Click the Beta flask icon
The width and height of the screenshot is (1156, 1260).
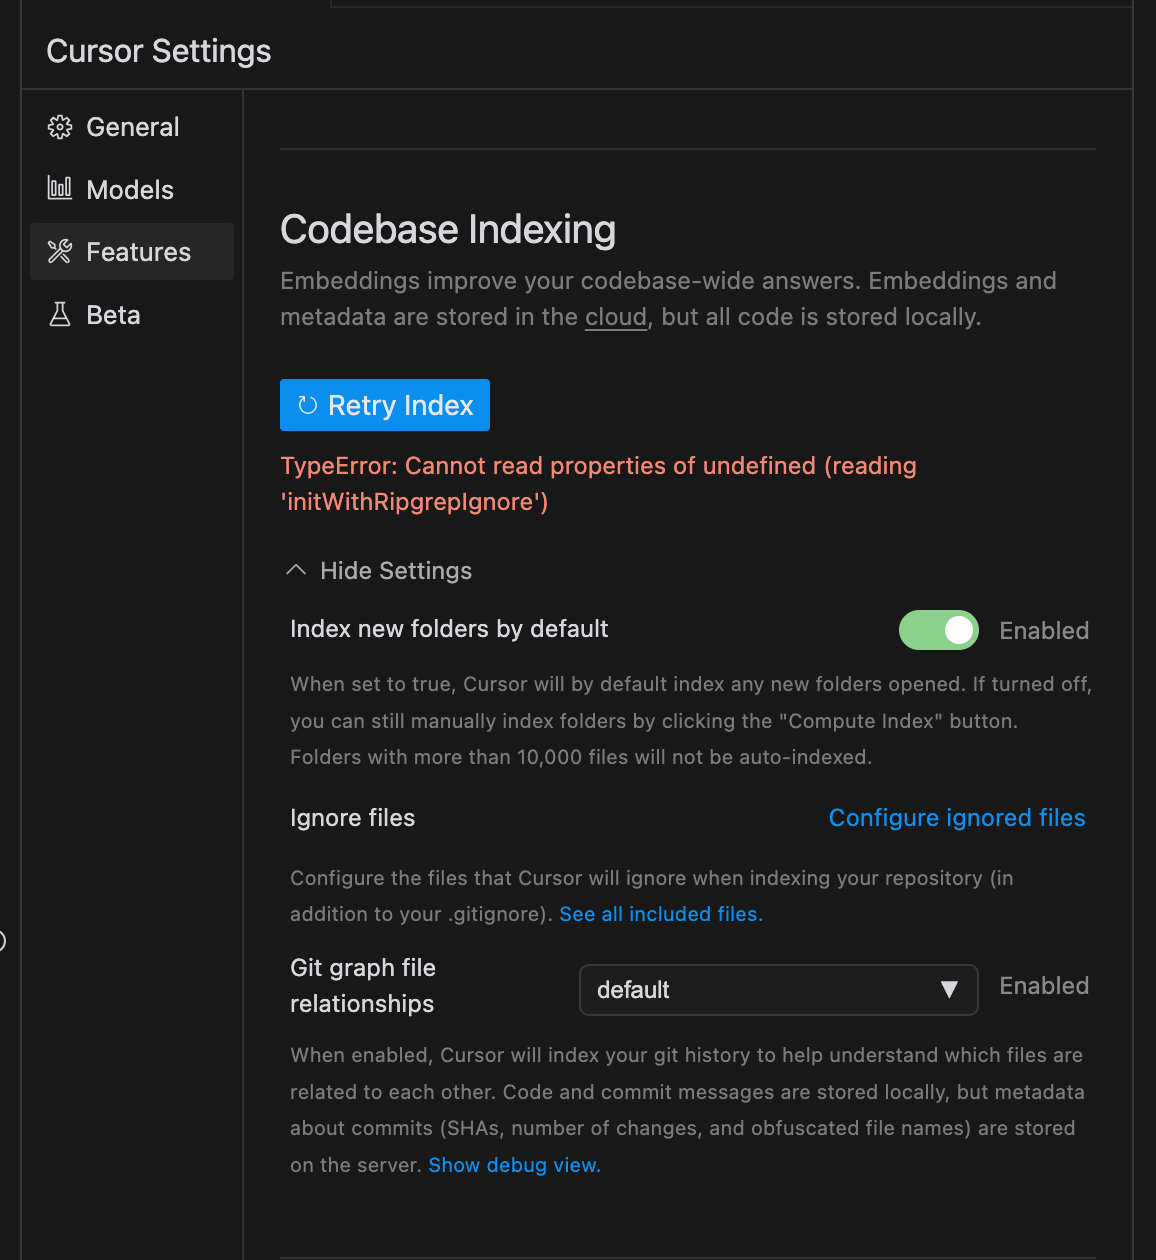tap(60, 315)
